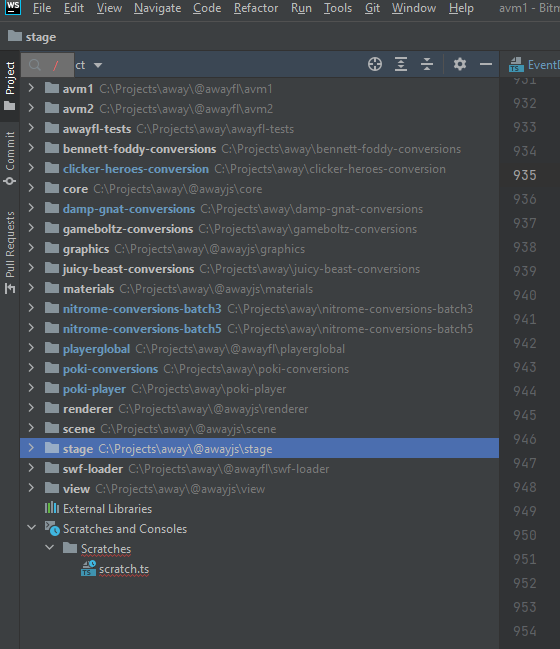Viewport: 560px width, 649px height.
Task: Select nitrome-conversions-batch3 folder
Action: 260,309
